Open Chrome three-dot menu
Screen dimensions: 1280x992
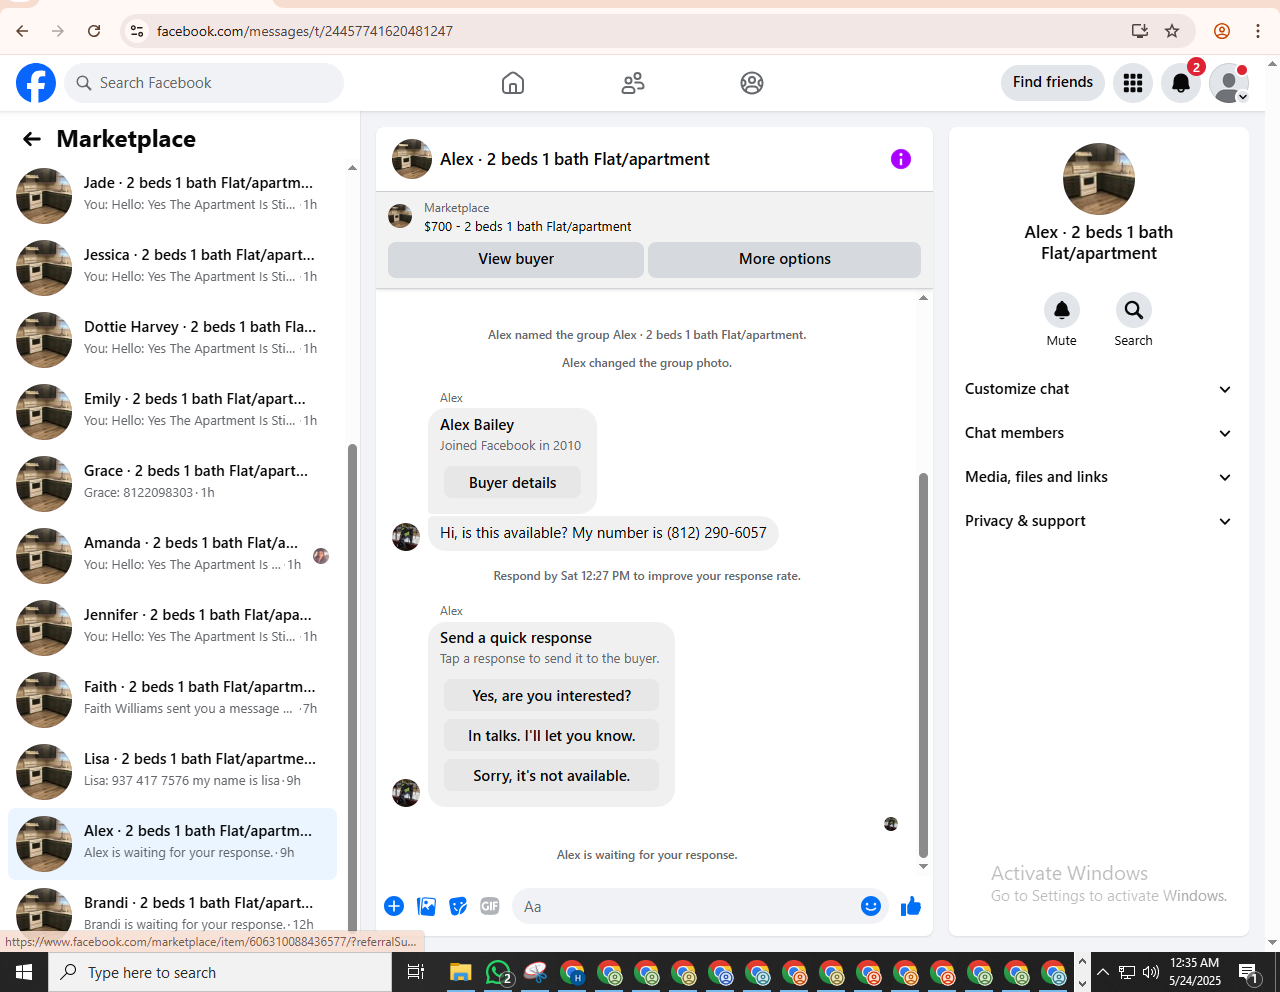[1258, 31]
